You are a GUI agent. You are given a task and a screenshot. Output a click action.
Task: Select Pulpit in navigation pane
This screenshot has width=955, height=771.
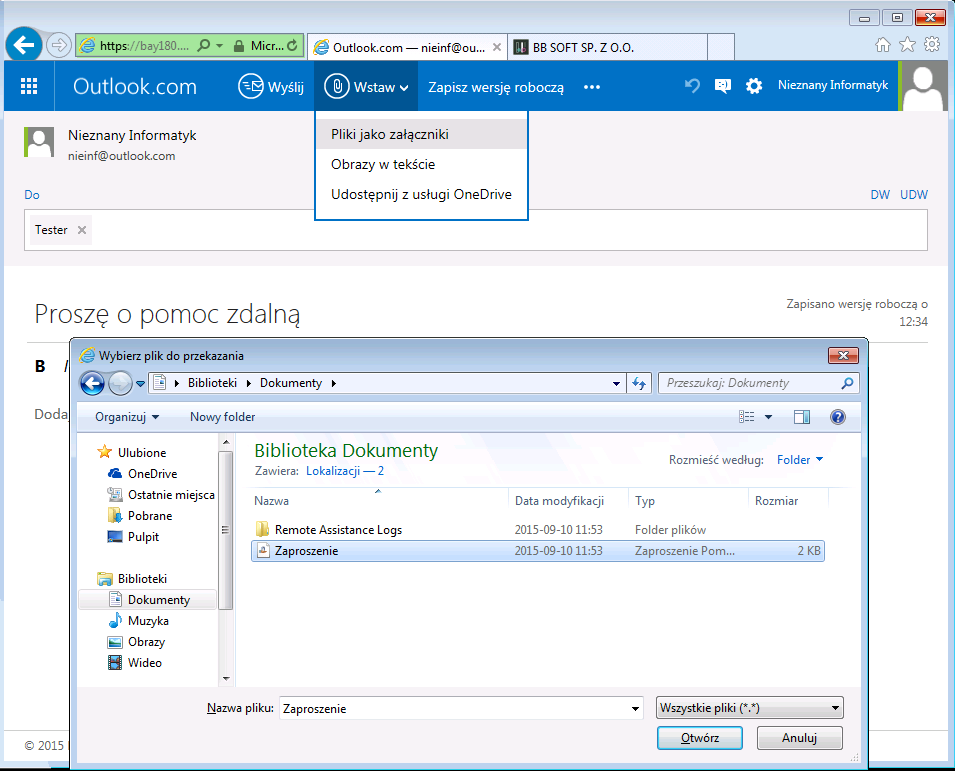click(x=143, y=537)
